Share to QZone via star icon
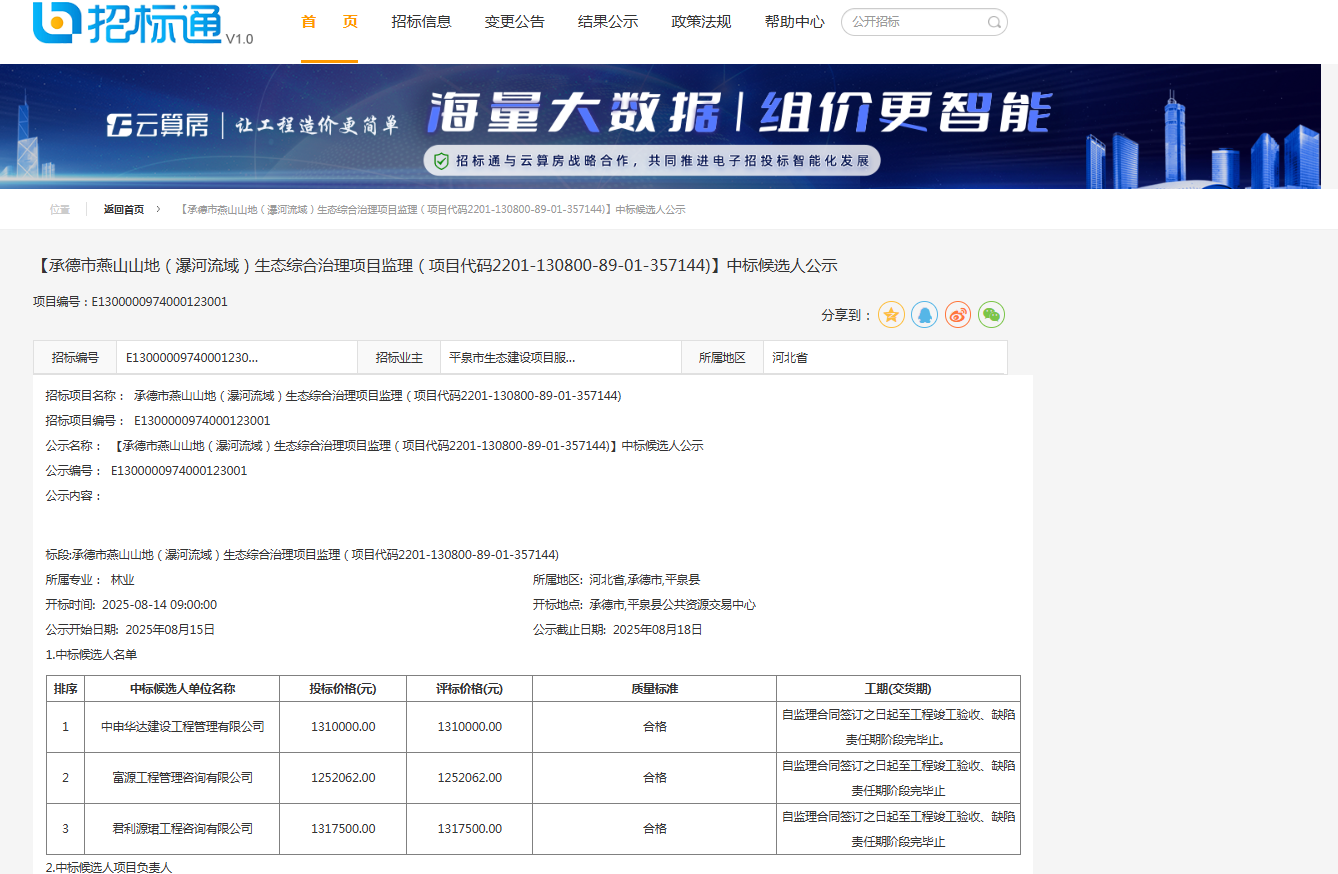This screenshot has width=1338, height=874. tap(891, 315)
